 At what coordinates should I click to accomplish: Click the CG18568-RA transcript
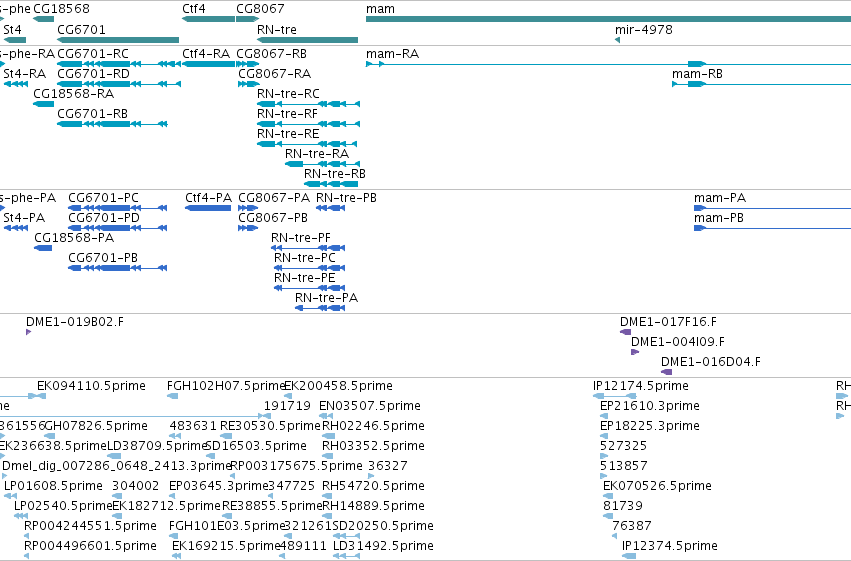(x=43, y=104)
